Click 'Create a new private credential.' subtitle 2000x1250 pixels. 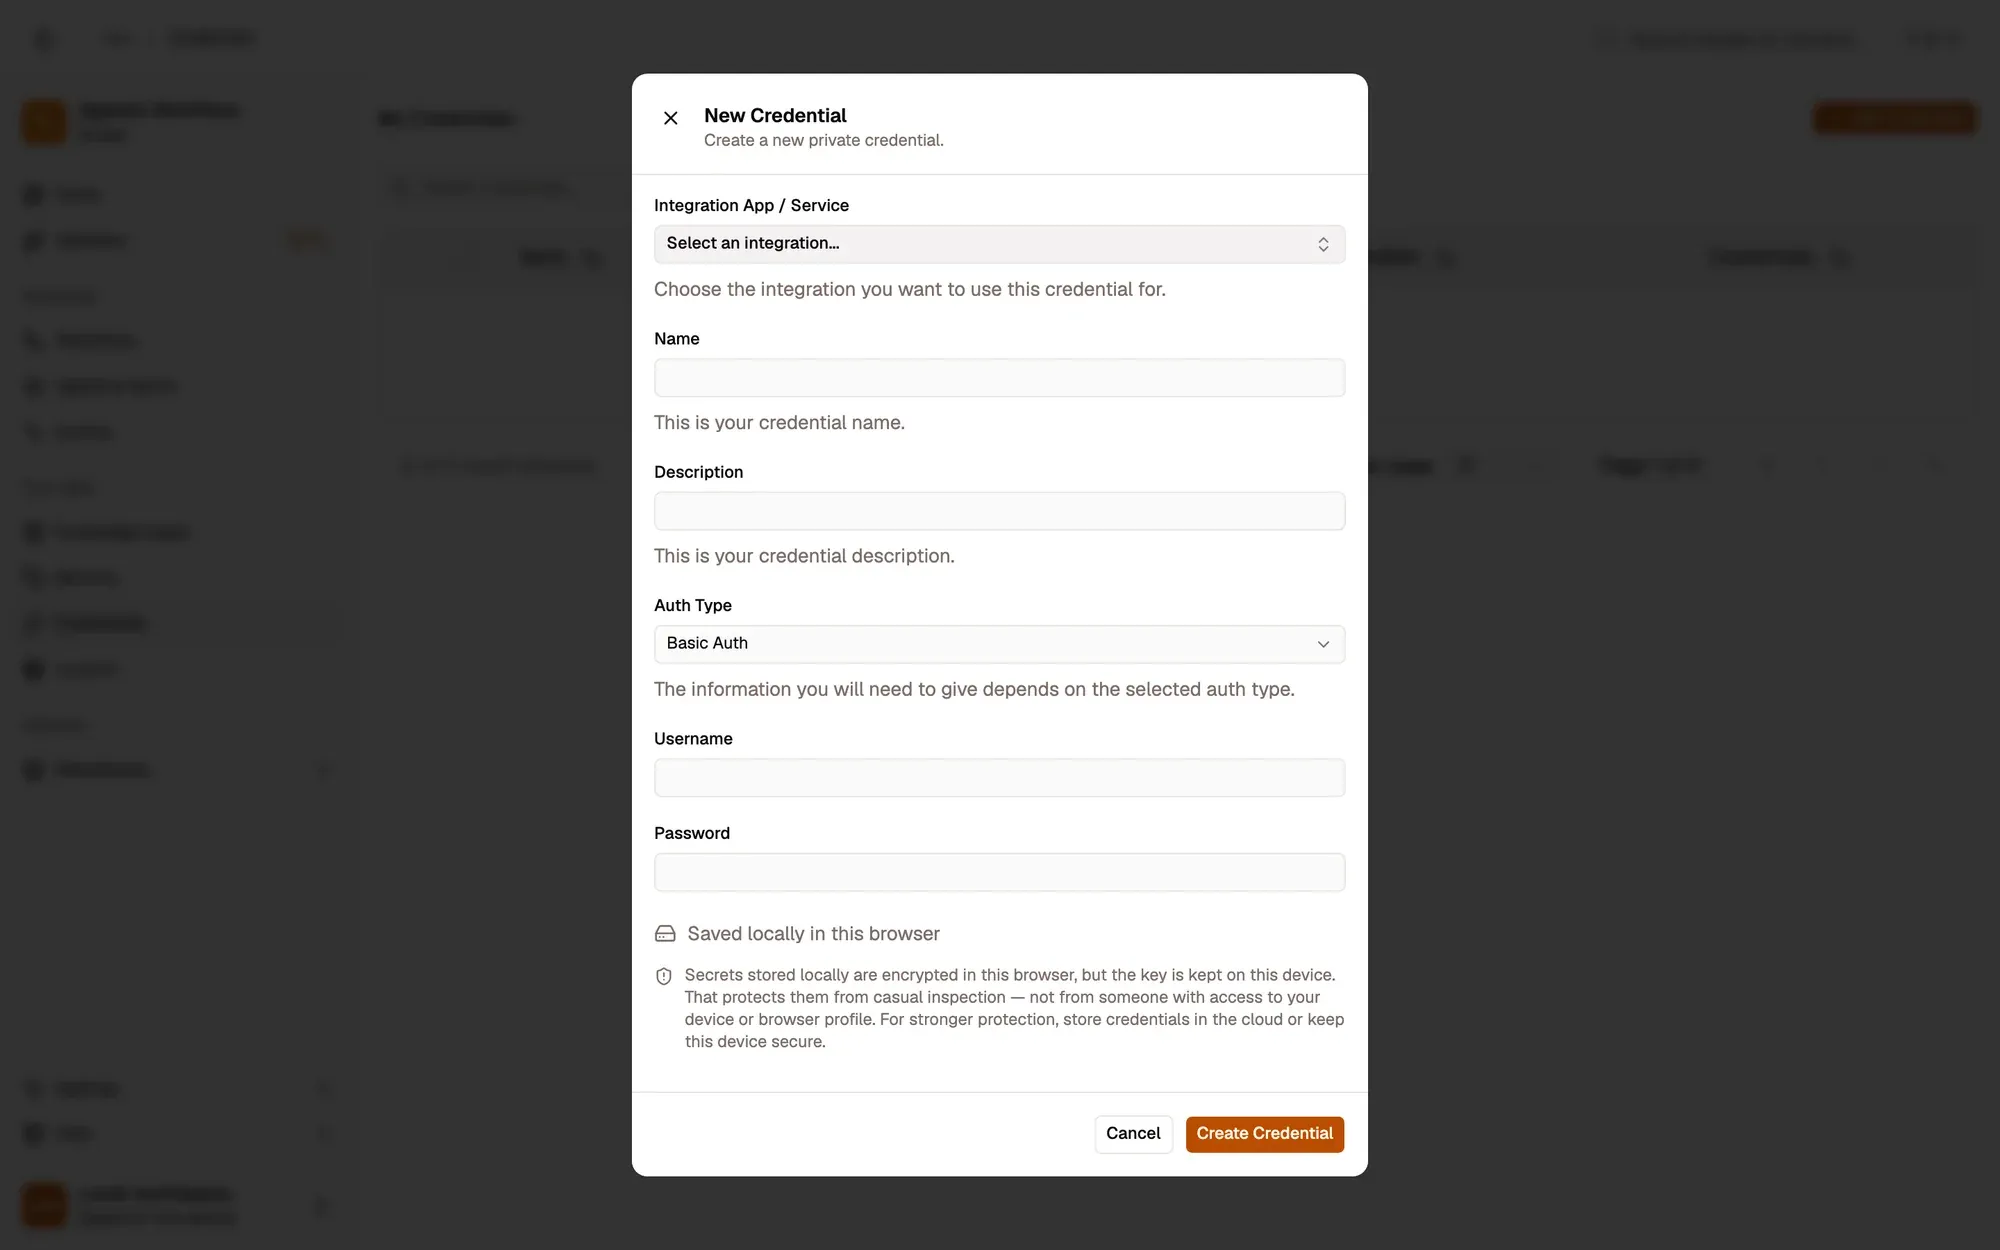tap(823, 140)
